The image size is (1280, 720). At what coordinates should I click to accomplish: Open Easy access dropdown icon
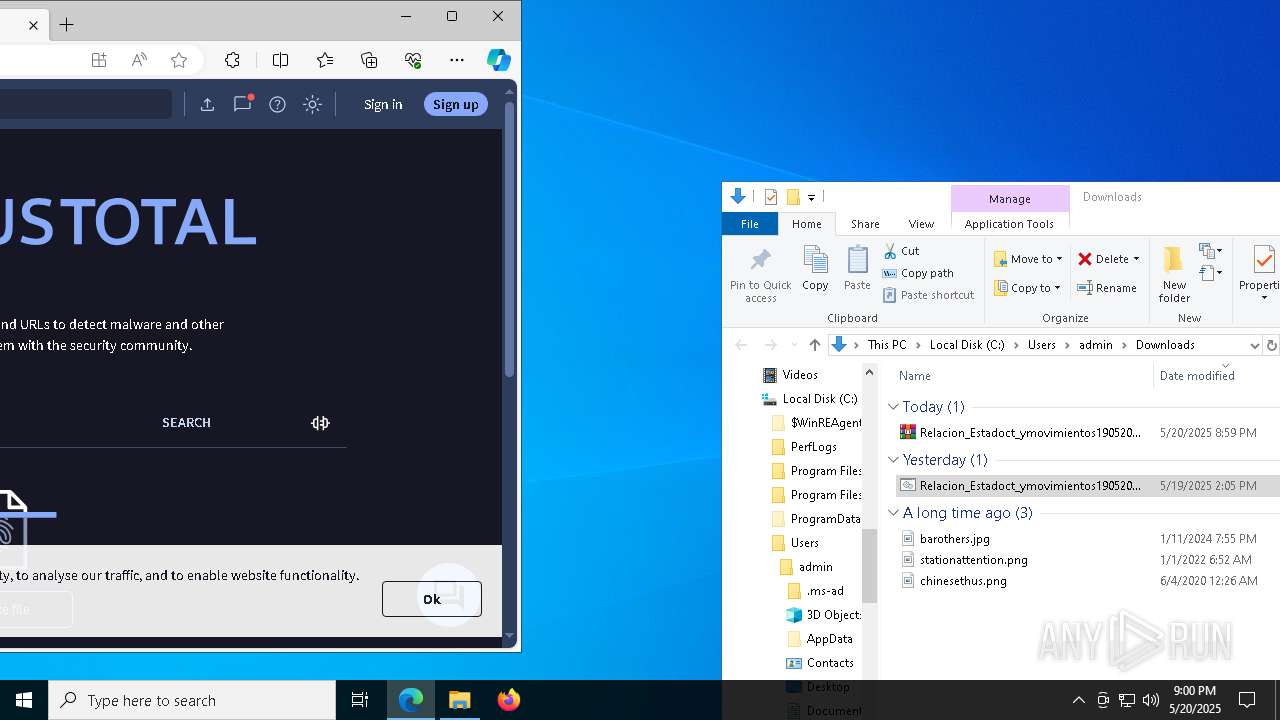pos(1210,273)
